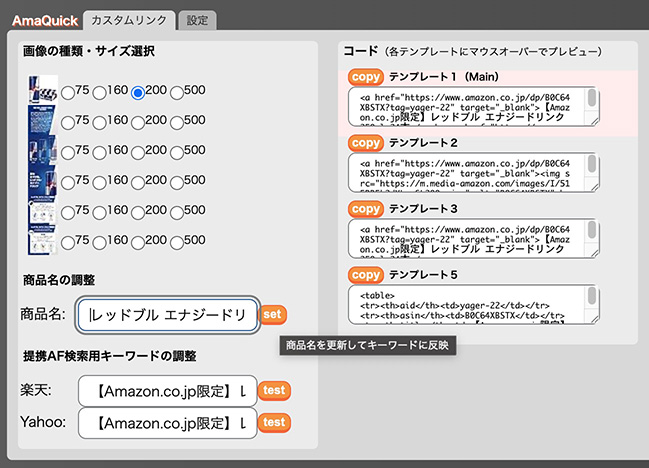Pick size 200 for the second image

tap(138, 123)
